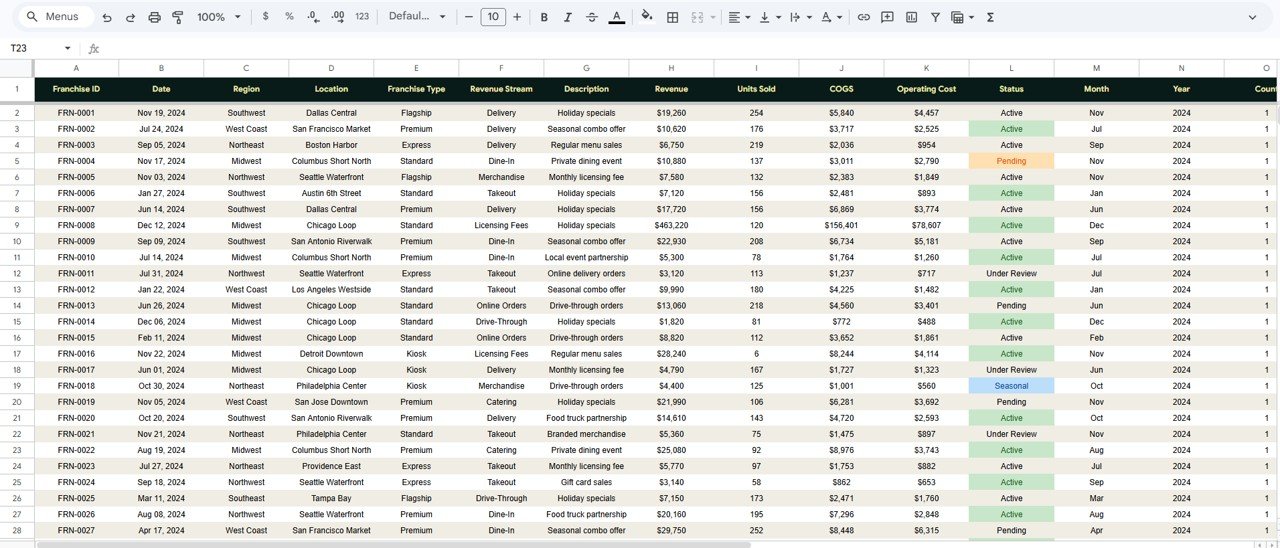Increase decimal places
The height and width of the screenshot is (548, 1280).
[337, 17]
